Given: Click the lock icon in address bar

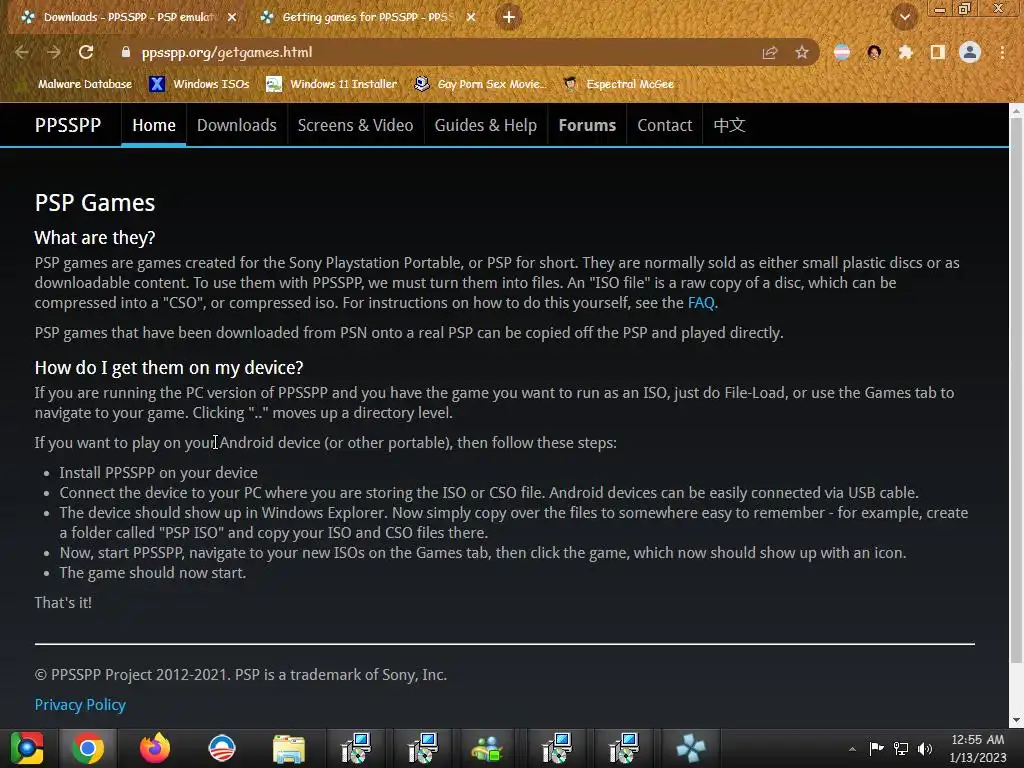Looking at the screenshot, I should (126, 52).
